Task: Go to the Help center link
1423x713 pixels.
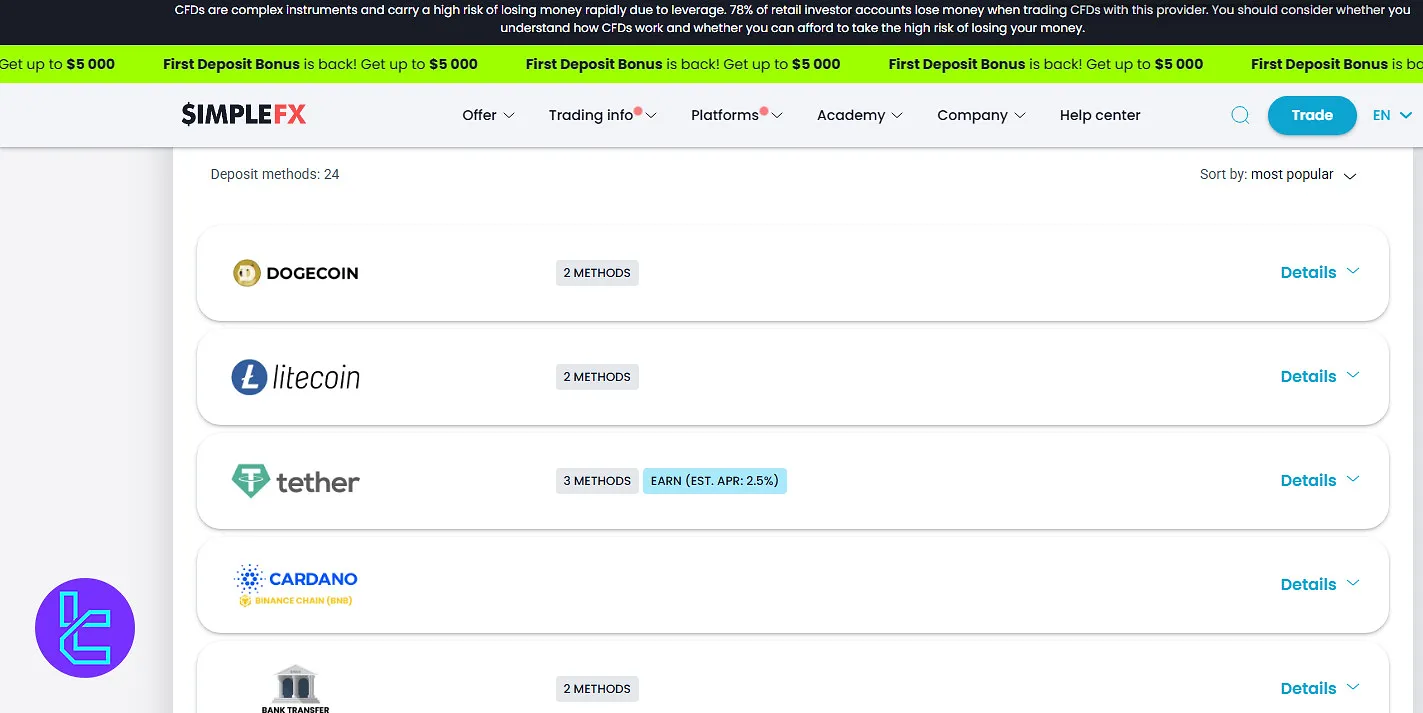Action: [x=1100, y=115]
